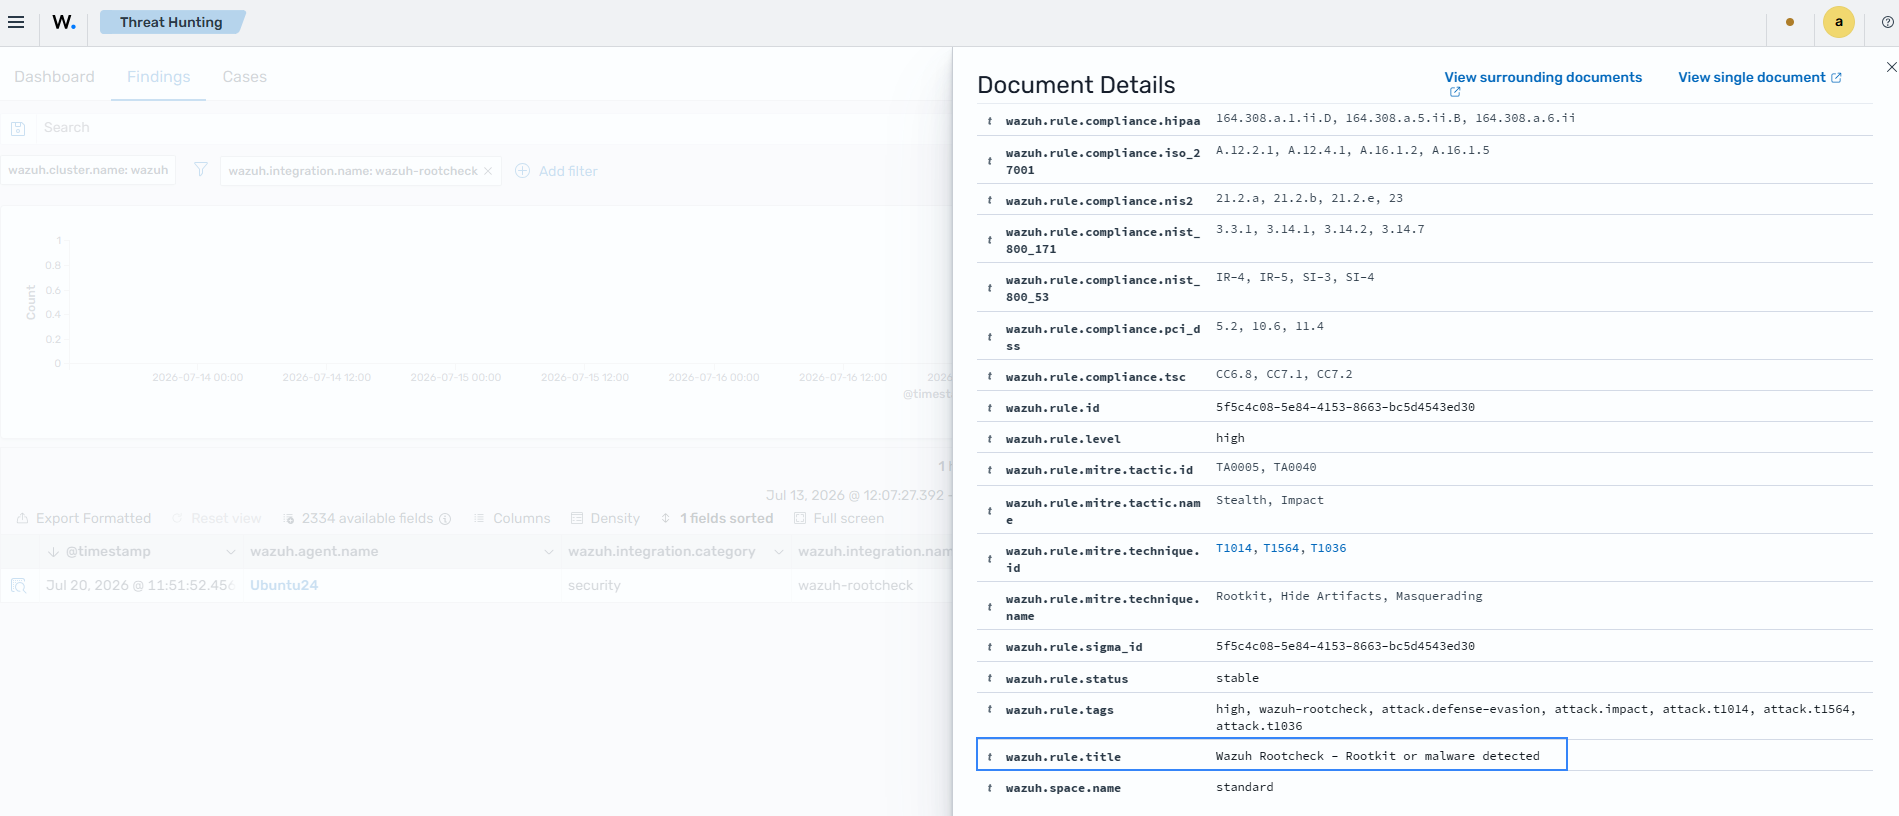Select the Threat Hunting breadcrumb
This screenshot has height=816, width=1899.
[172, 22]
